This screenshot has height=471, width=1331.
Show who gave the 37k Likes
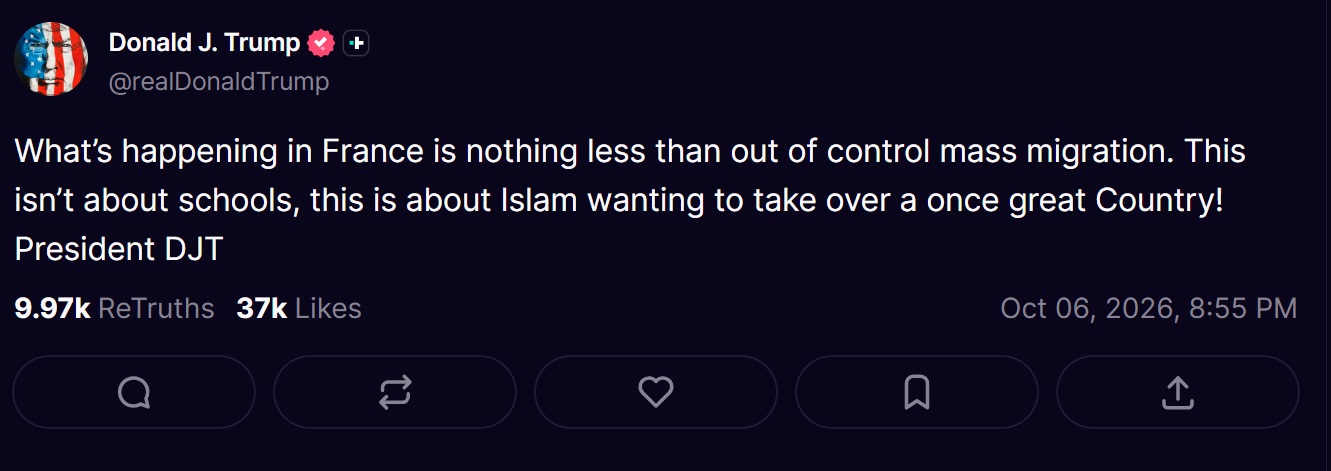point(299,308)
